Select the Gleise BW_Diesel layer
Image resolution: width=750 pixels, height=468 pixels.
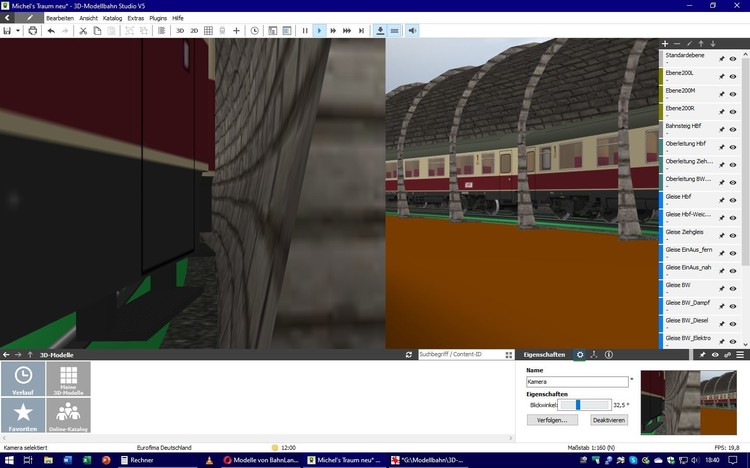coord(701,323)
